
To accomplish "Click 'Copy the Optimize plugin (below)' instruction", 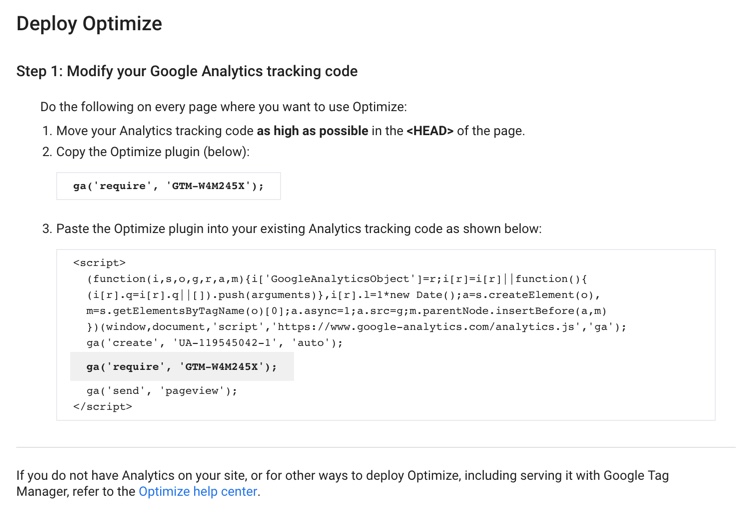I will click(152, 151).
